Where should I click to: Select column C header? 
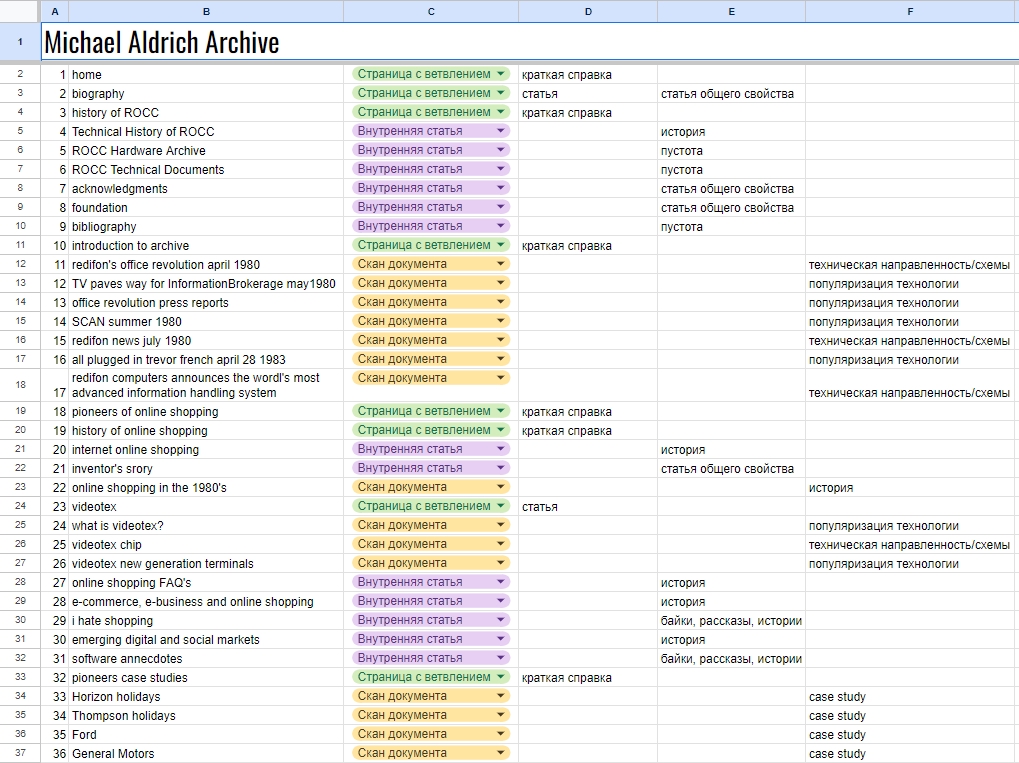pos(431,11)
